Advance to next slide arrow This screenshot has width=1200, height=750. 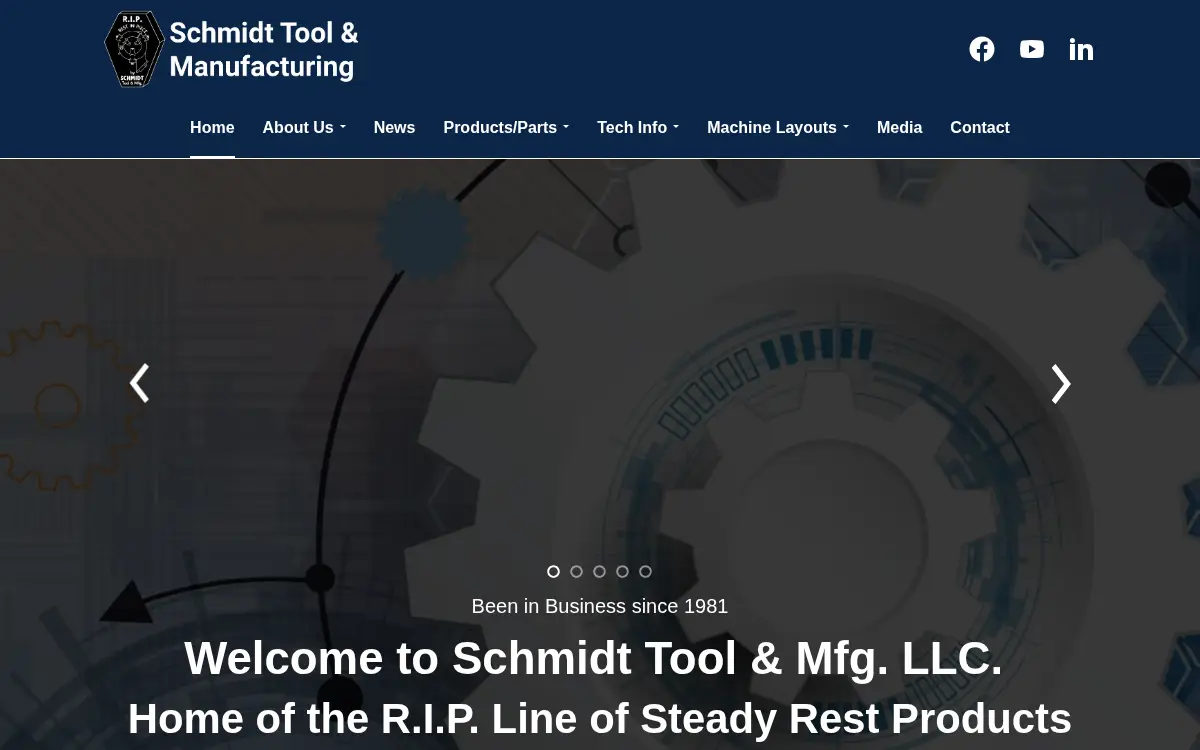[1061, 383]
